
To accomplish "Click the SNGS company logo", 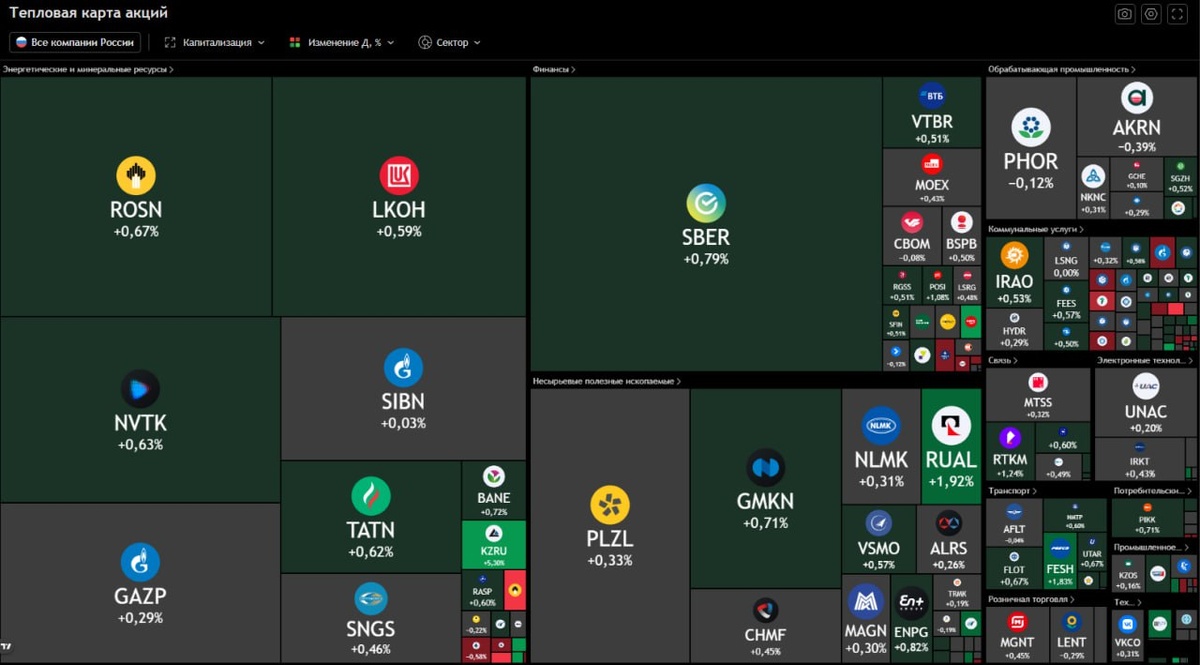I will 371,599.
